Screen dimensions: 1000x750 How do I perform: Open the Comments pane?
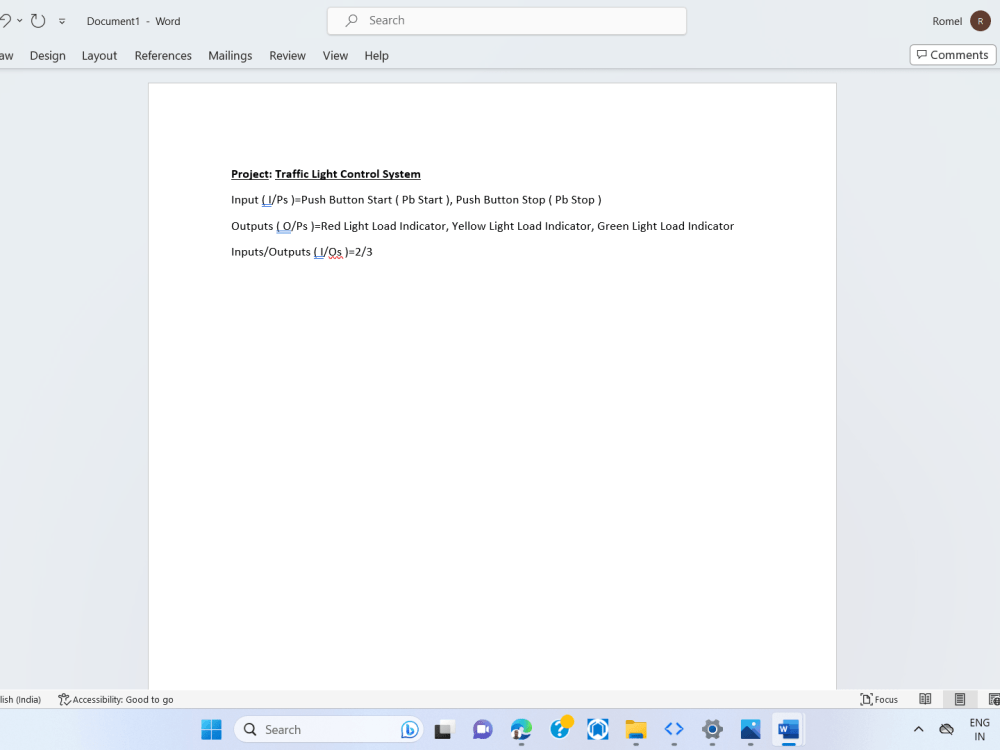pyautogui.click(x=951, y=54)
